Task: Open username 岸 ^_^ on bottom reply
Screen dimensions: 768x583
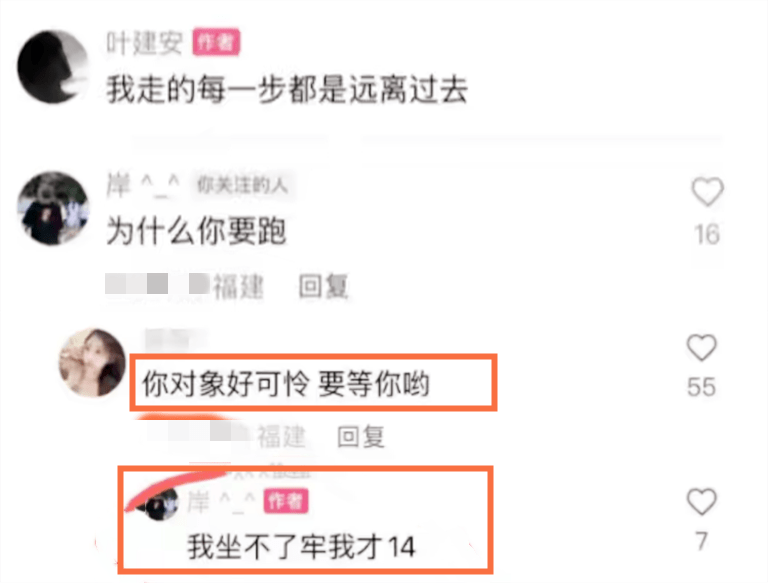Action: click(x=221, y=502)
